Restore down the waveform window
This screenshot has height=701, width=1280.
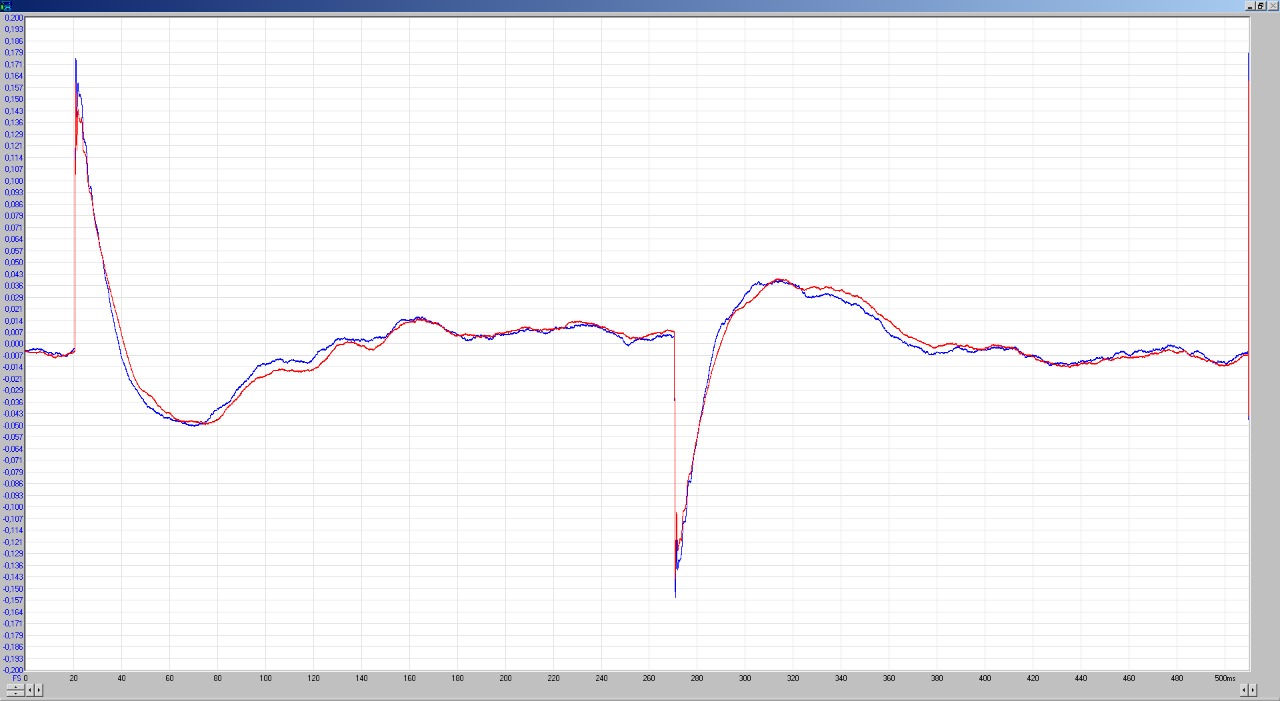[x=1261, y=6]
